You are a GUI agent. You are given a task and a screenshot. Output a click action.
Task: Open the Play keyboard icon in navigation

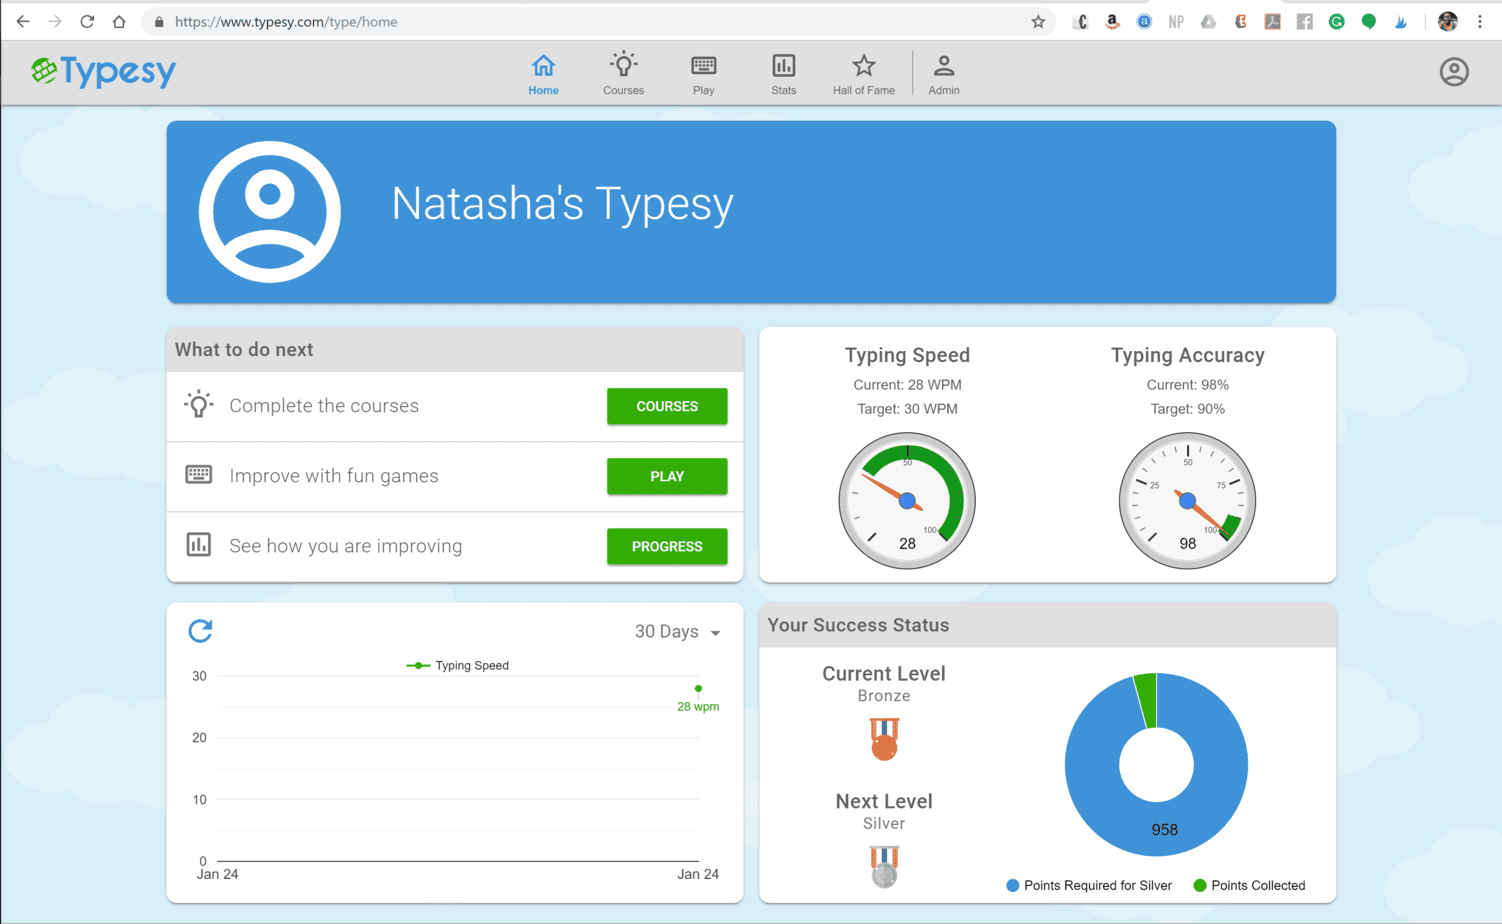coord(703,67)
